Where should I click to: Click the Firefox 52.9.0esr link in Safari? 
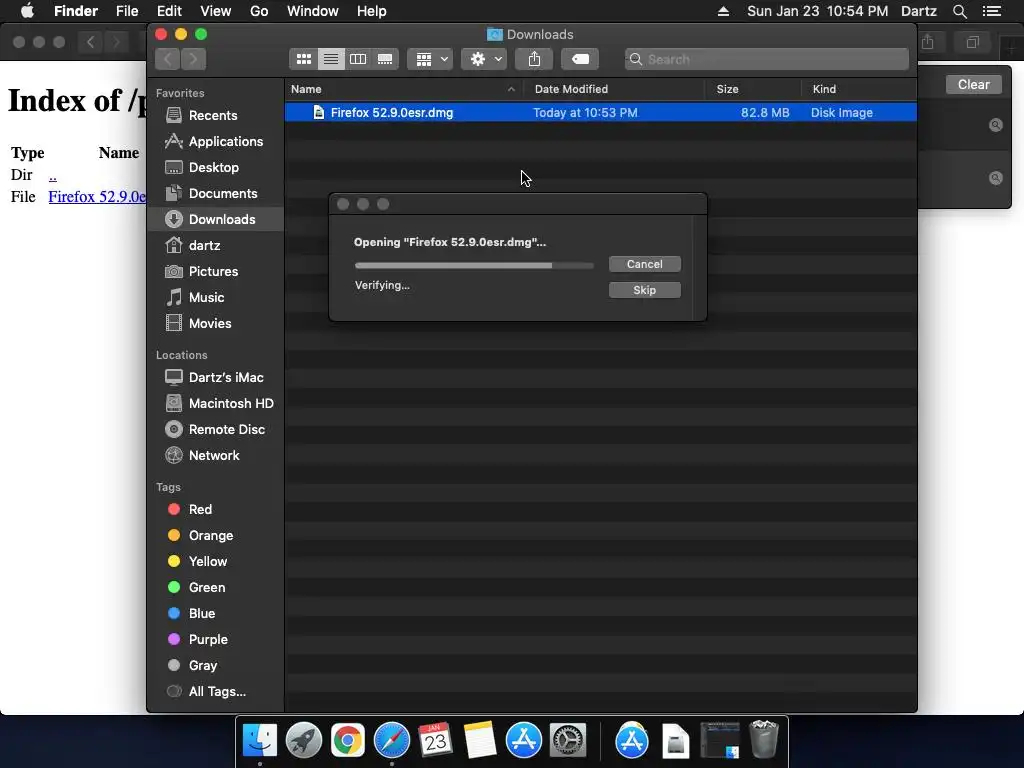coord(97,197)
